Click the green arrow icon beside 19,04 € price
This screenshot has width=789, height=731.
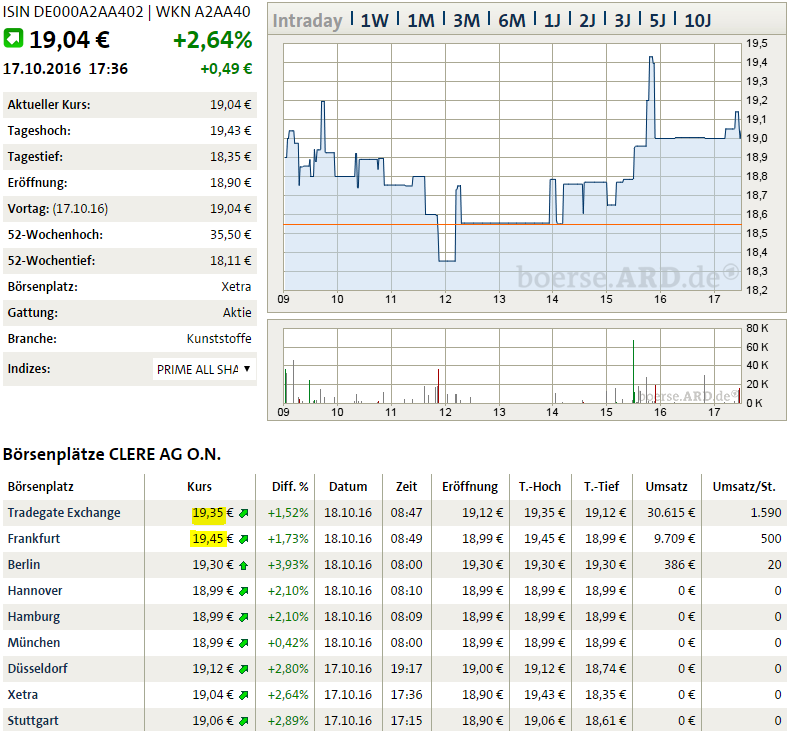point(14,39)
